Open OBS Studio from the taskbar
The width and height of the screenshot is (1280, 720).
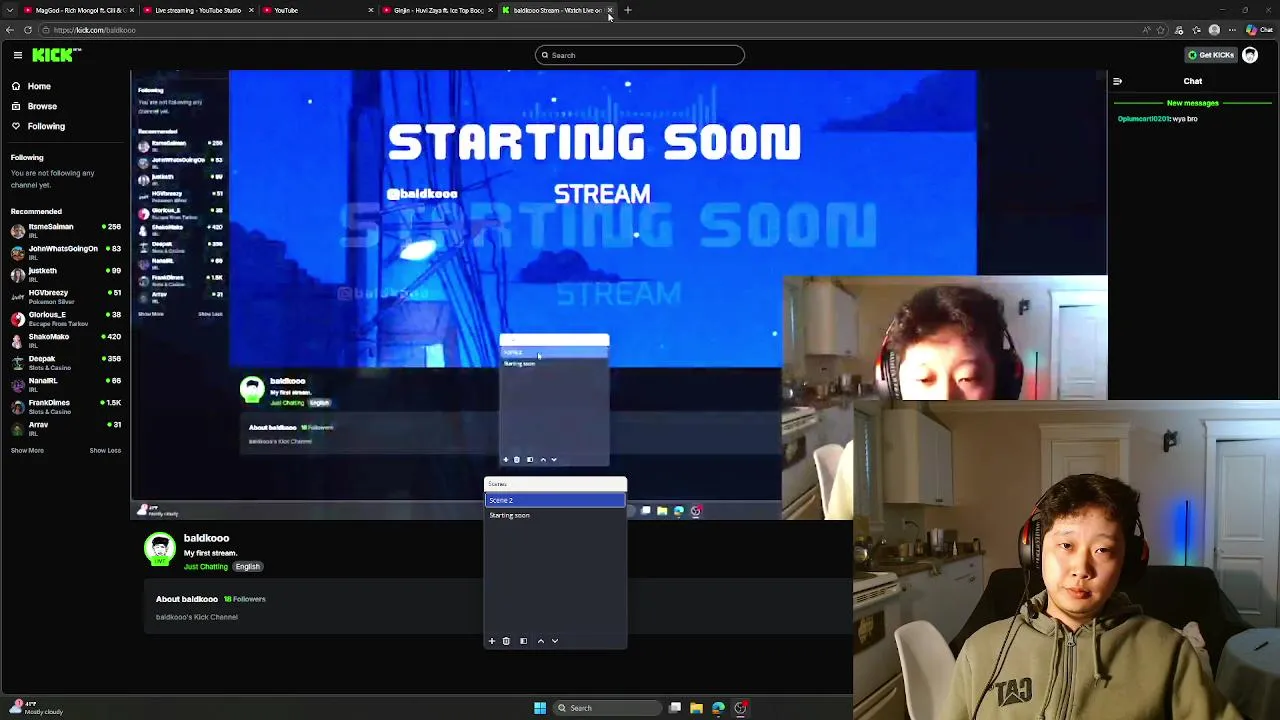coord(740,708)
